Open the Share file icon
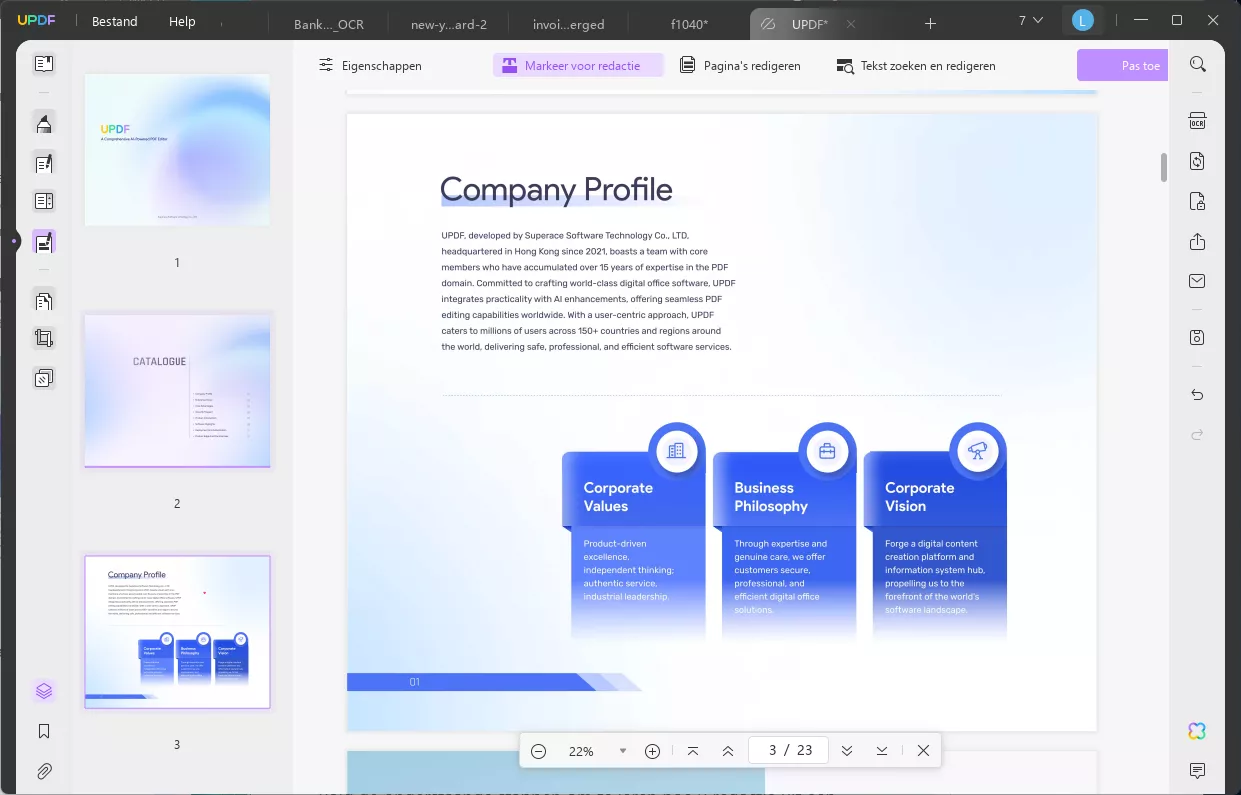The width and height of the screenshot is (1241, 795). point(1197,242)
